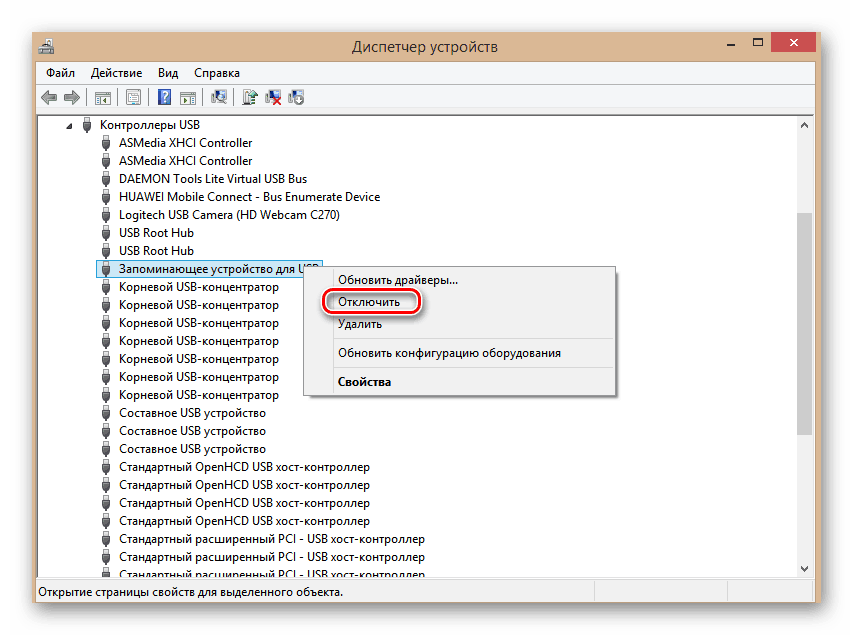This screenshot has height=635, width=853.
Task: Toggle the show/hide action pane icon
Action: [x=188, y=98]
